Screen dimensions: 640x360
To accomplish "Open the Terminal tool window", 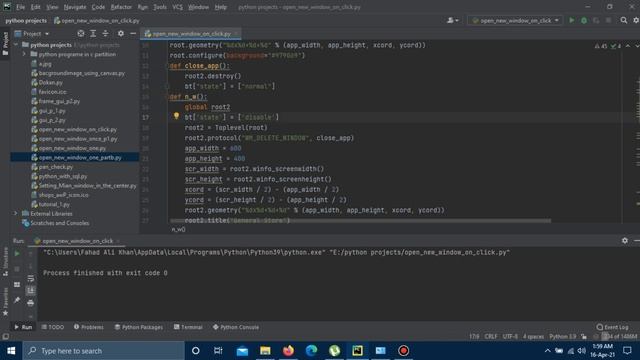I will tap(188, 327).
